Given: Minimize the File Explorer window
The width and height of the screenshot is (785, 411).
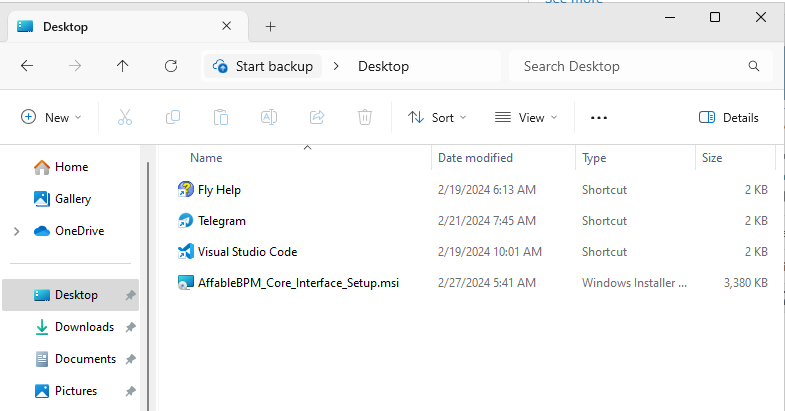Looking at the screenshot, I should point(670,17).
